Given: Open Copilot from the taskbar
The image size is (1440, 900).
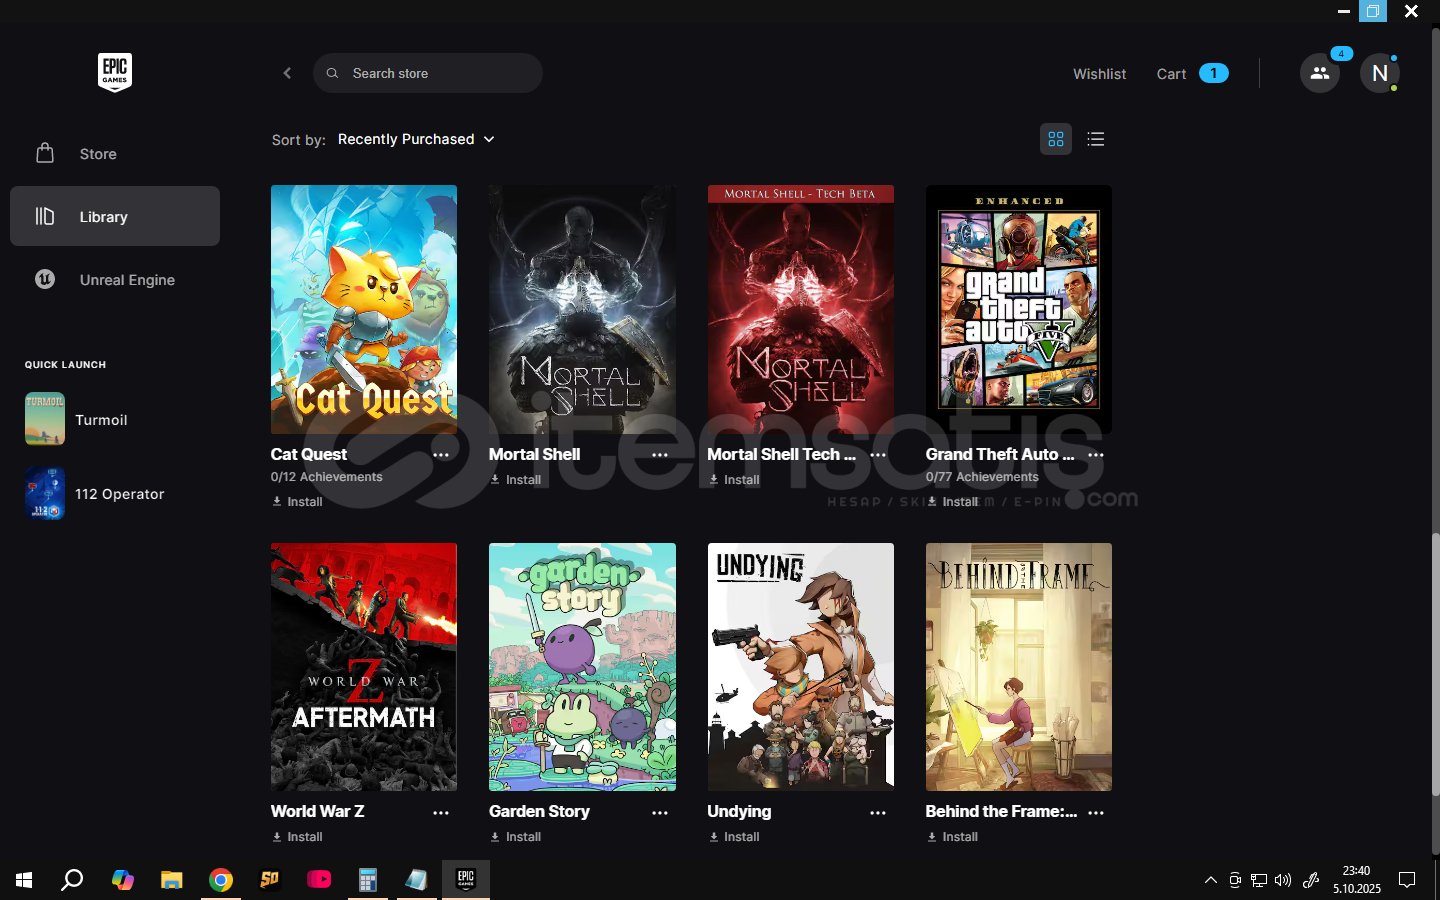Looking at the screenshot, I should 122,880.
